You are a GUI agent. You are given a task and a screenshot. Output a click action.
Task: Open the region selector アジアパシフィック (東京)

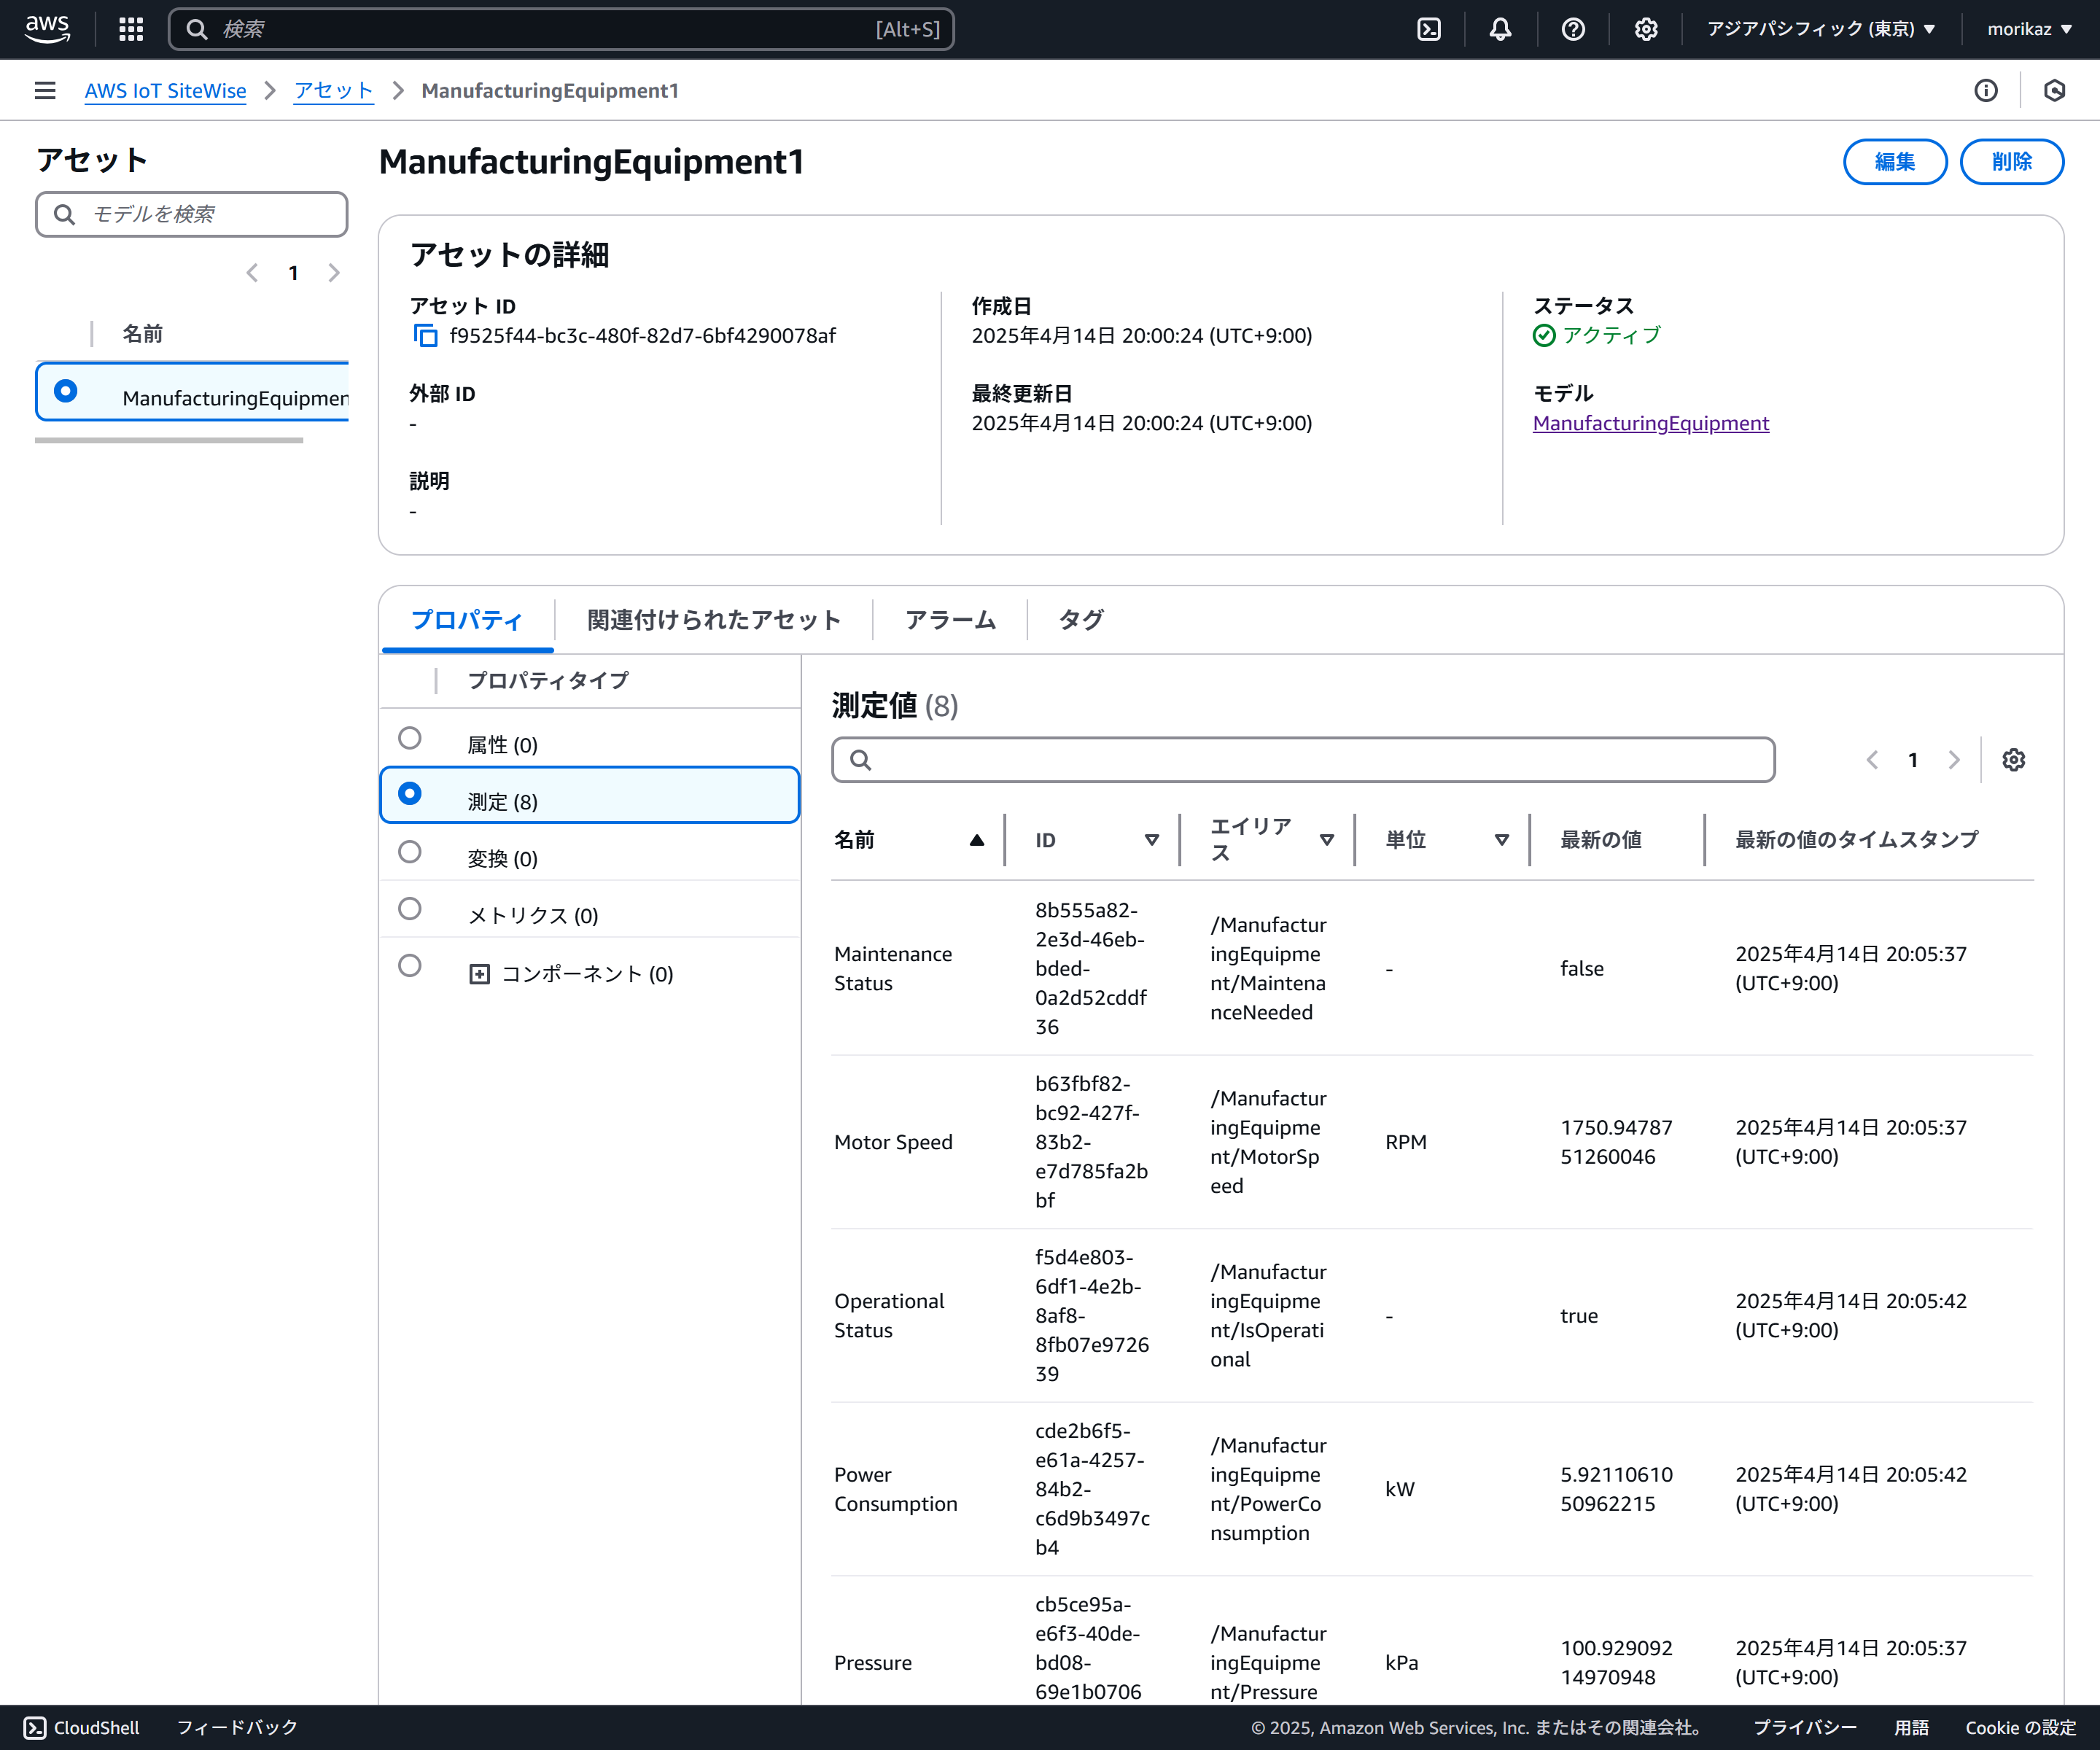[1821, 29]
